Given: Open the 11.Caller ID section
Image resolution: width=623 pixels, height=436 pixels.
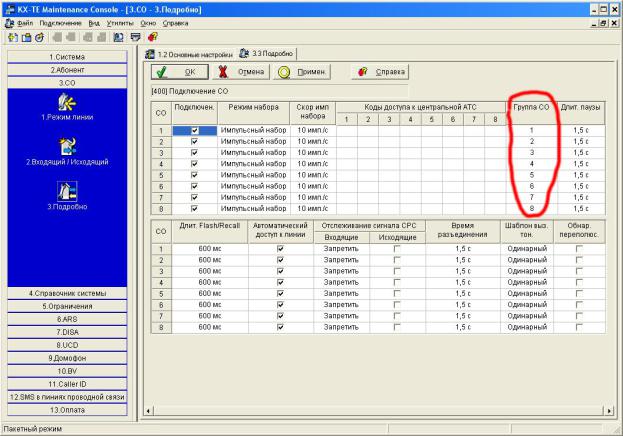Looking at the screenshot, I should 67,384.
